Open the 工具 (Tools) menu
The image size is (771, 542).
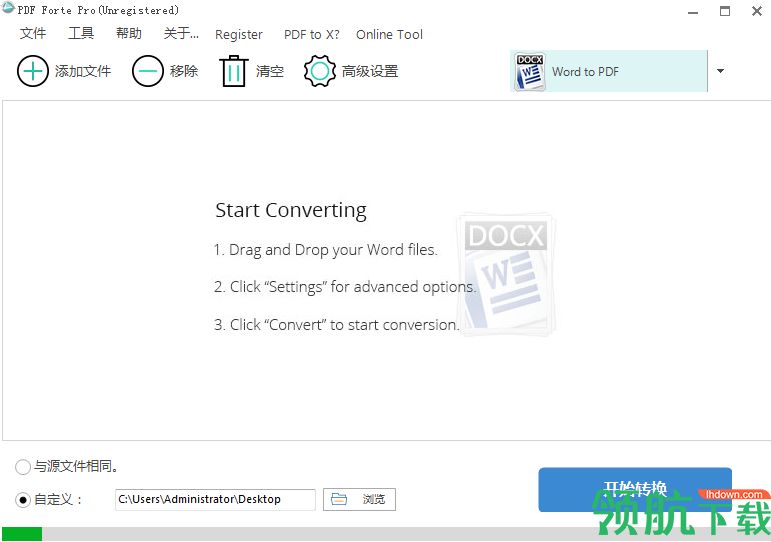(81, 33)
